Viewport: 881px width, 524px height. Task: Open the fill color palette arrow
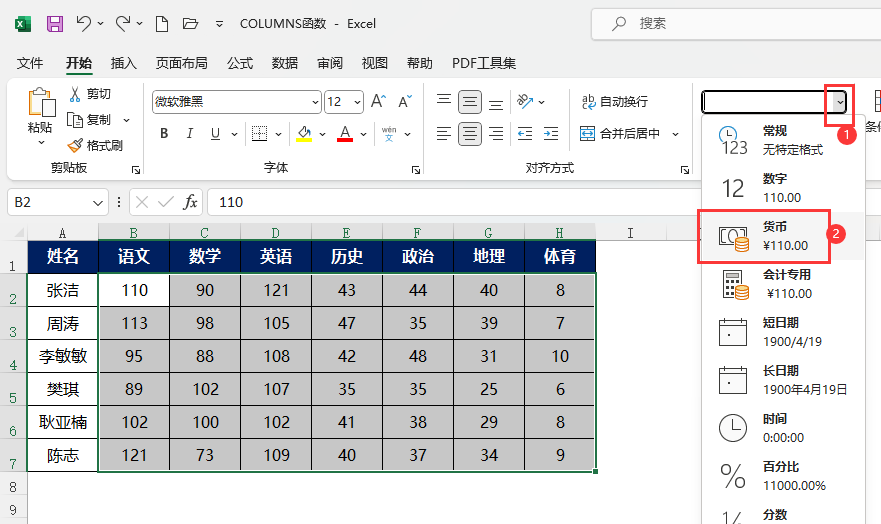[323, 134]
